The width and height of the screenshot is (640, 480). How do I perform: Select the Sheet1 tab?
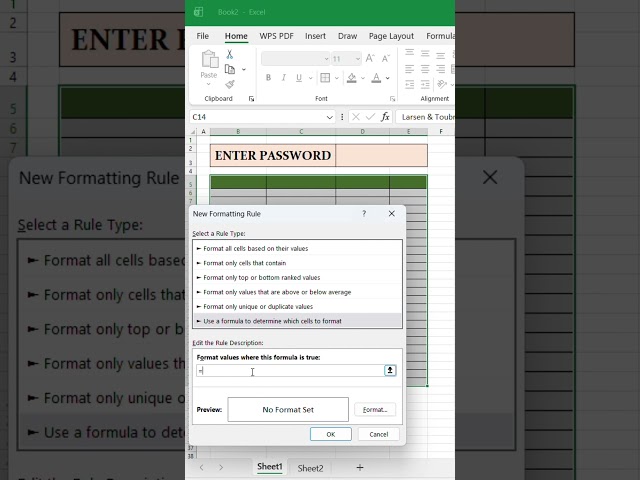269,467
